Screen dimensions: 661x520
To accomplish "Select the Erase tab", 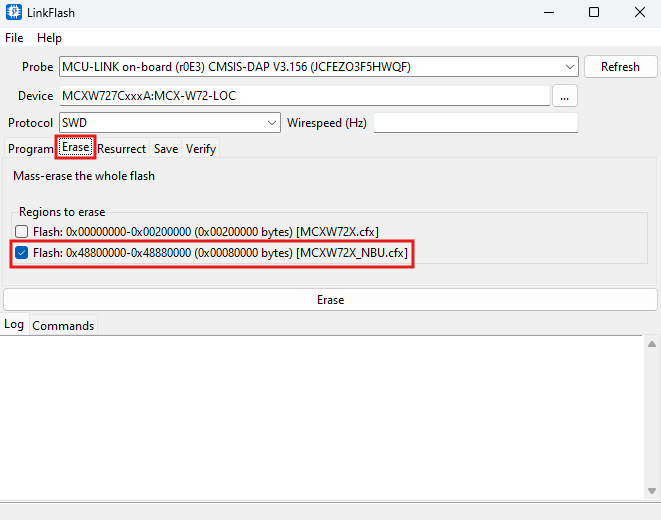I will pyautogui.click(x=76, y=148).
